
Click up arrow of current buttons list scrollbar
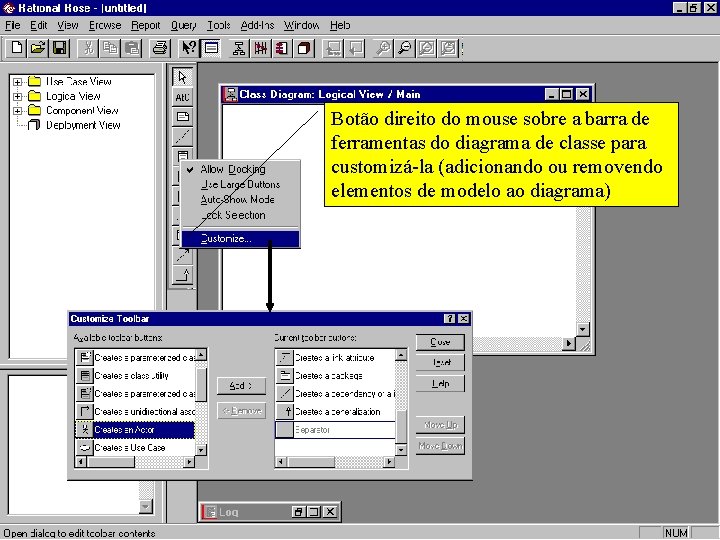401,355
